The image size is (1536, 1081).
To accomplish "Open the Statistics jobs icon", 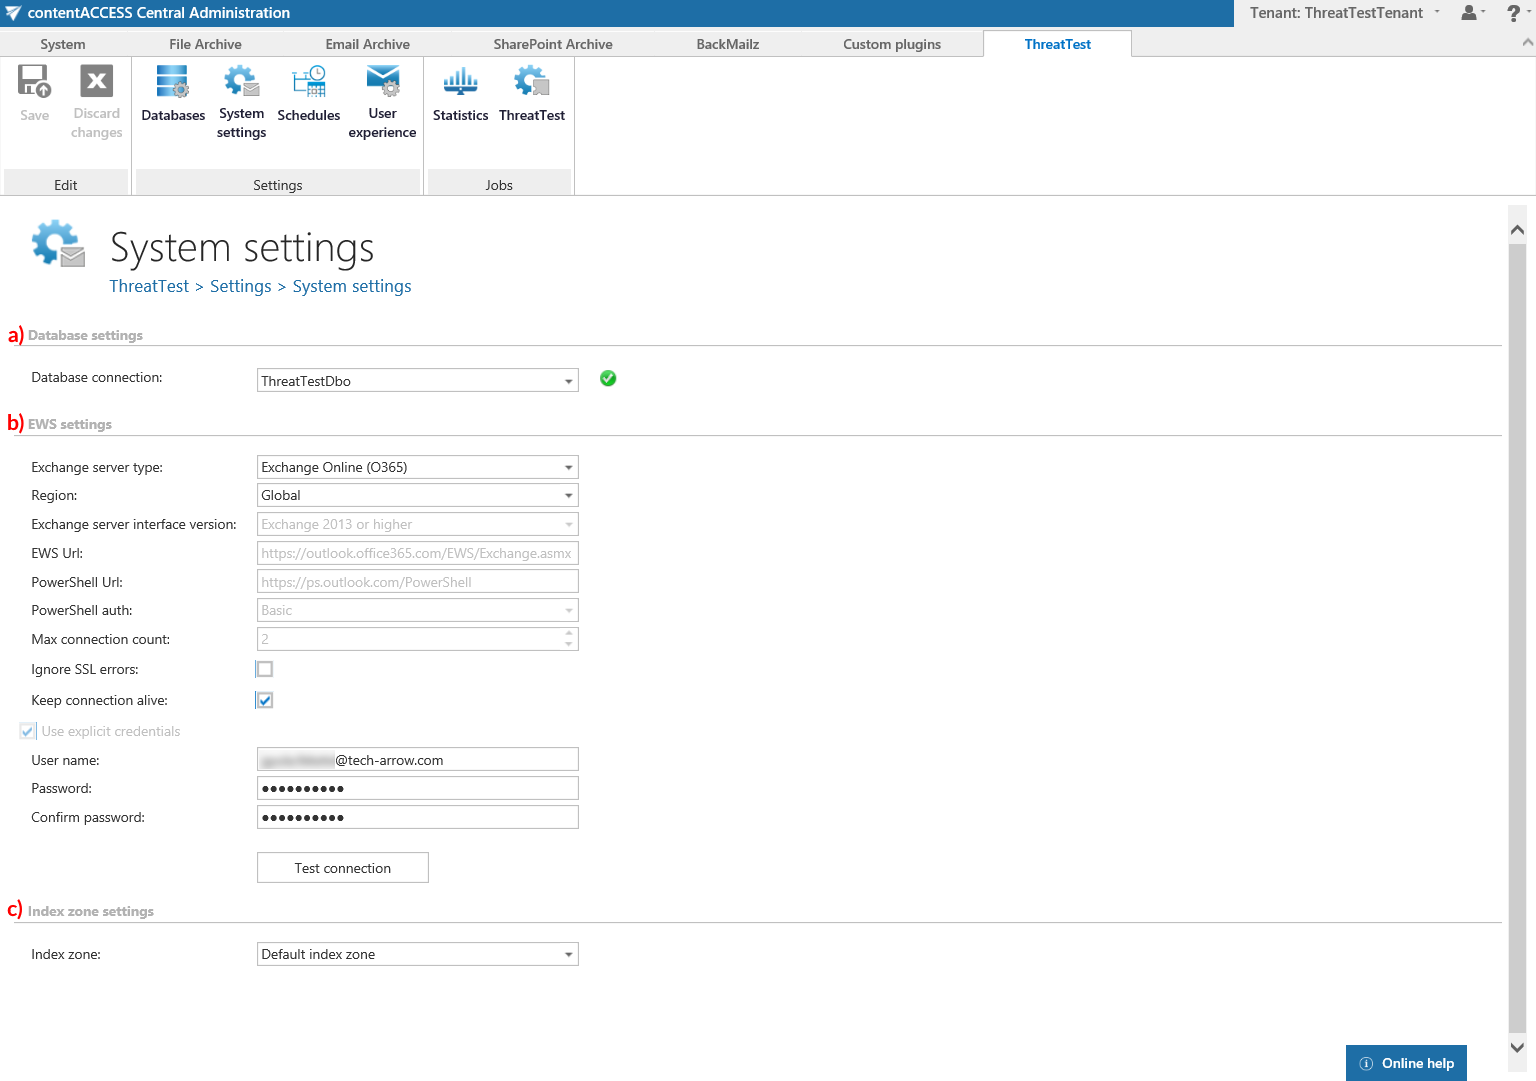I will pyautogui.click(x=460, y=83).
